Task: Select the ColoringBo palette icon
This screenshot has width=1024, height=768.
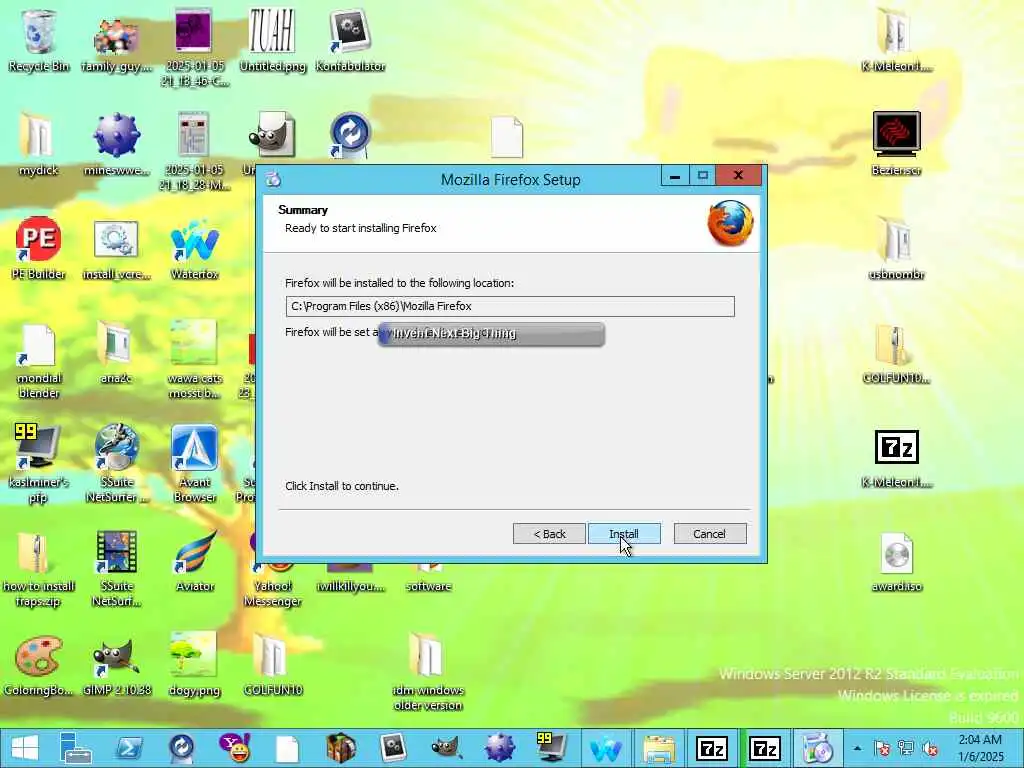Action: (x=39, y=666)
